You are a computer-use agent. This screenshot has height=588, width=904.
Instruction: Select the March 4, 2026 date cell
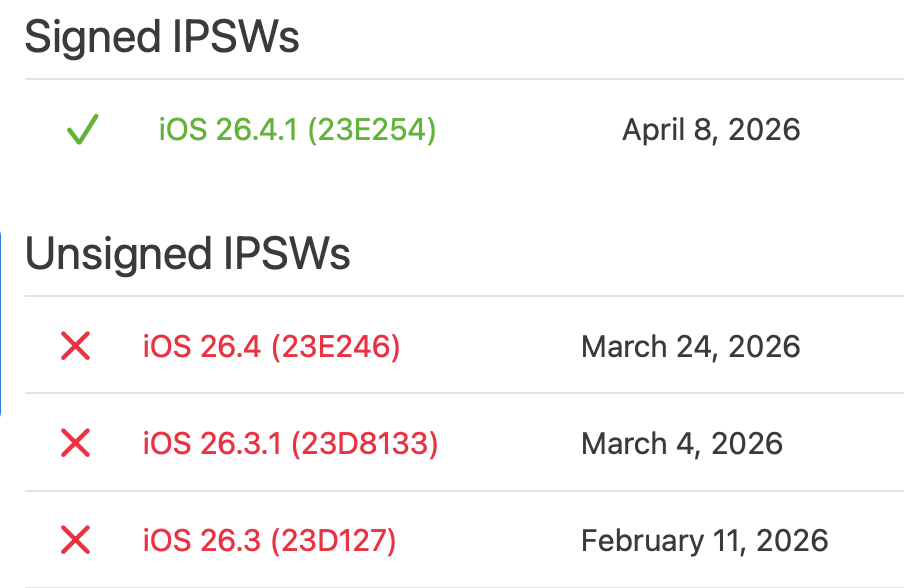(x=681, y=443)
